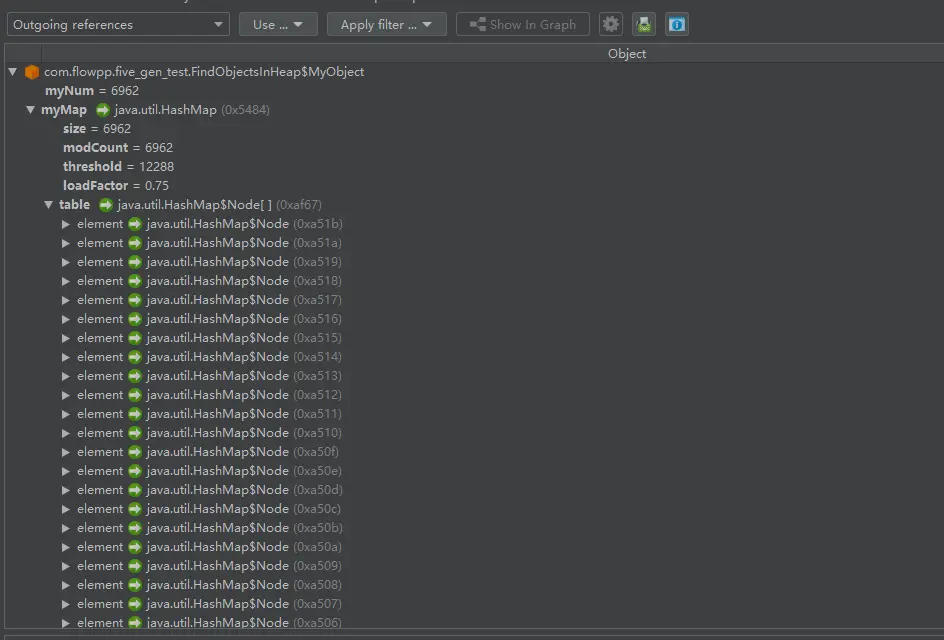Expand element node 0xa515
Image resolution: width=944 pixels, height=640 pixels.
click(x=66, y=338)
